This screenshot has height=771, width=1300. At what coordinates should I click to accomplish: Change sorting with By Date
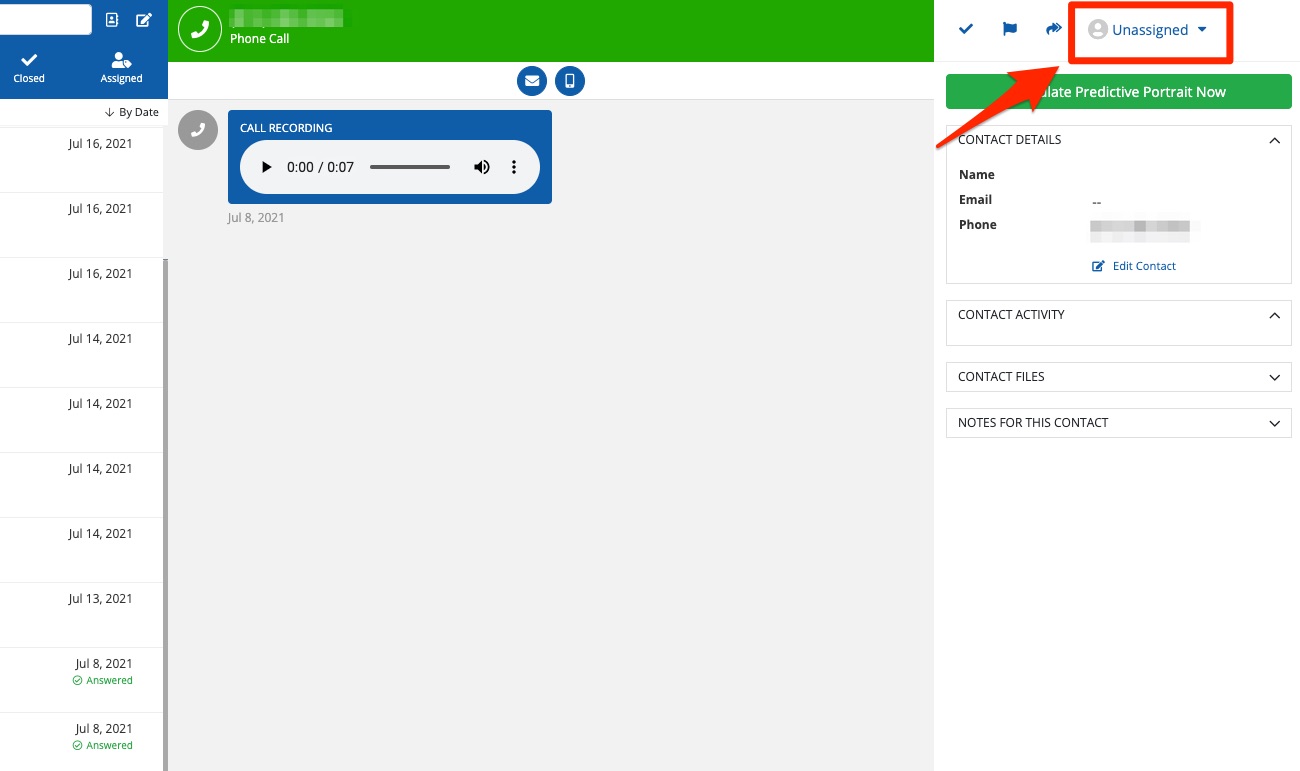tap(131, 112)
